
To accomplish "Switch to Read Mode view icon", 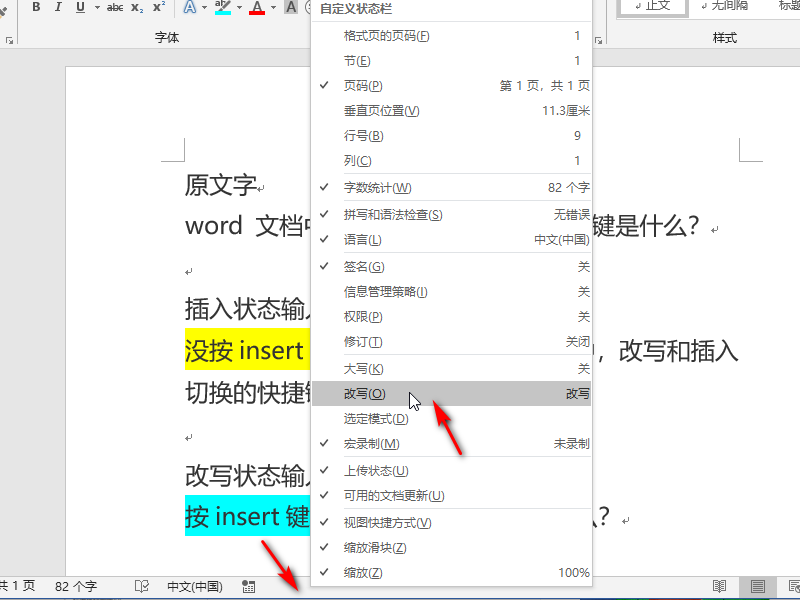I will 719,586.
